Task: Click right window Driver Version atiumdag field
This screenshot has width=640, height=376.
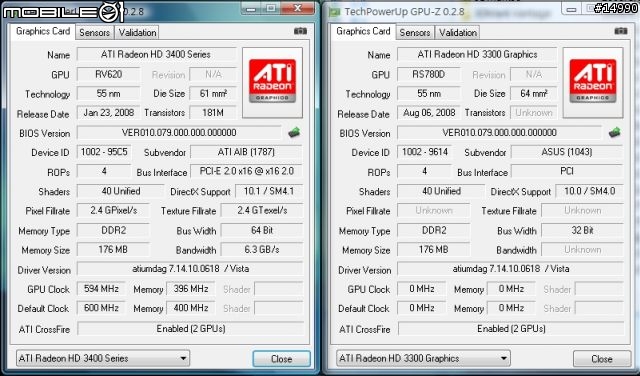Action: pos(511,269)
